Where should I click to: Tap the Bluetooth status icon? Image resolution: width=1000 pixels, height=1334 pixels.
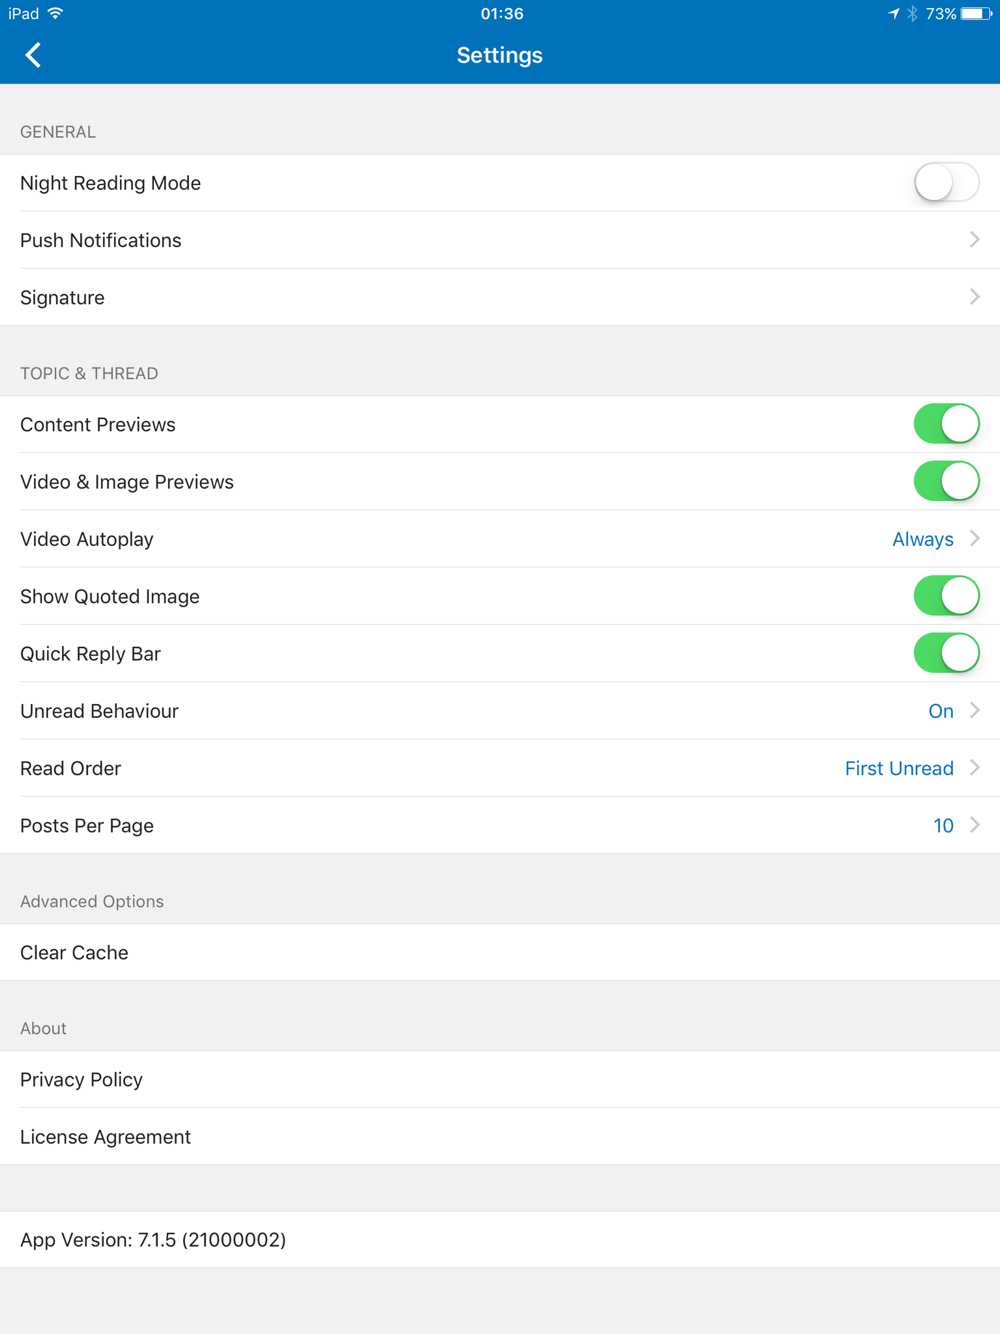pos(912,14)
